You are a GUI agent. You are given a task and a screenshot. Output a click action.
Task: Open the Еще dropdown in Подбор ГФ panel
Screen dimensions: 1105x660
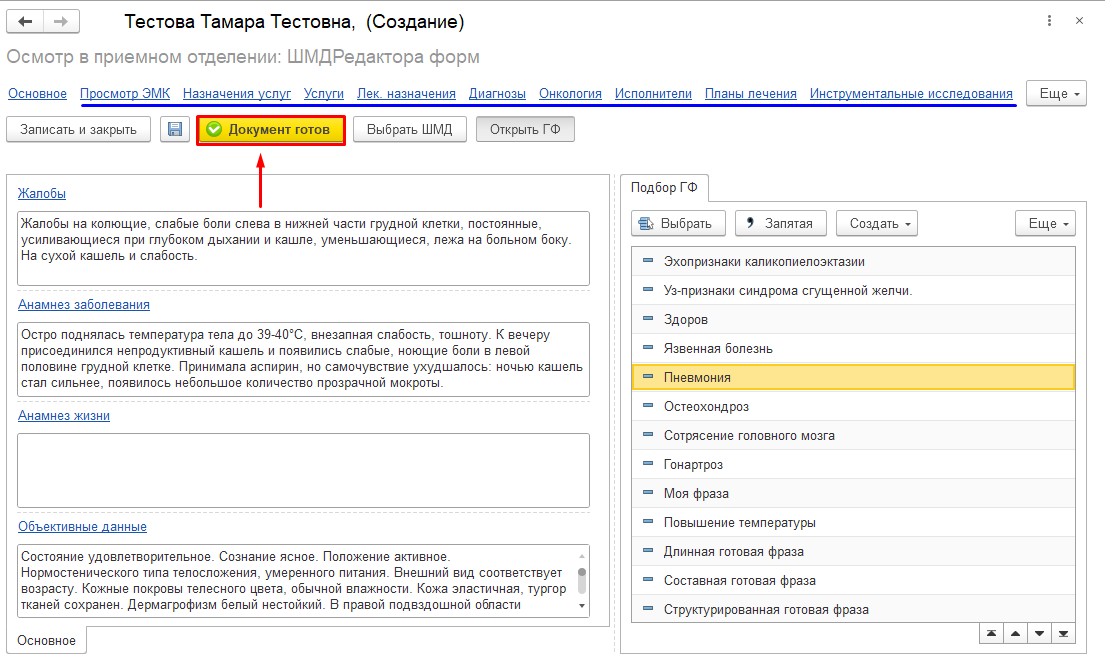pos(1046,223)
